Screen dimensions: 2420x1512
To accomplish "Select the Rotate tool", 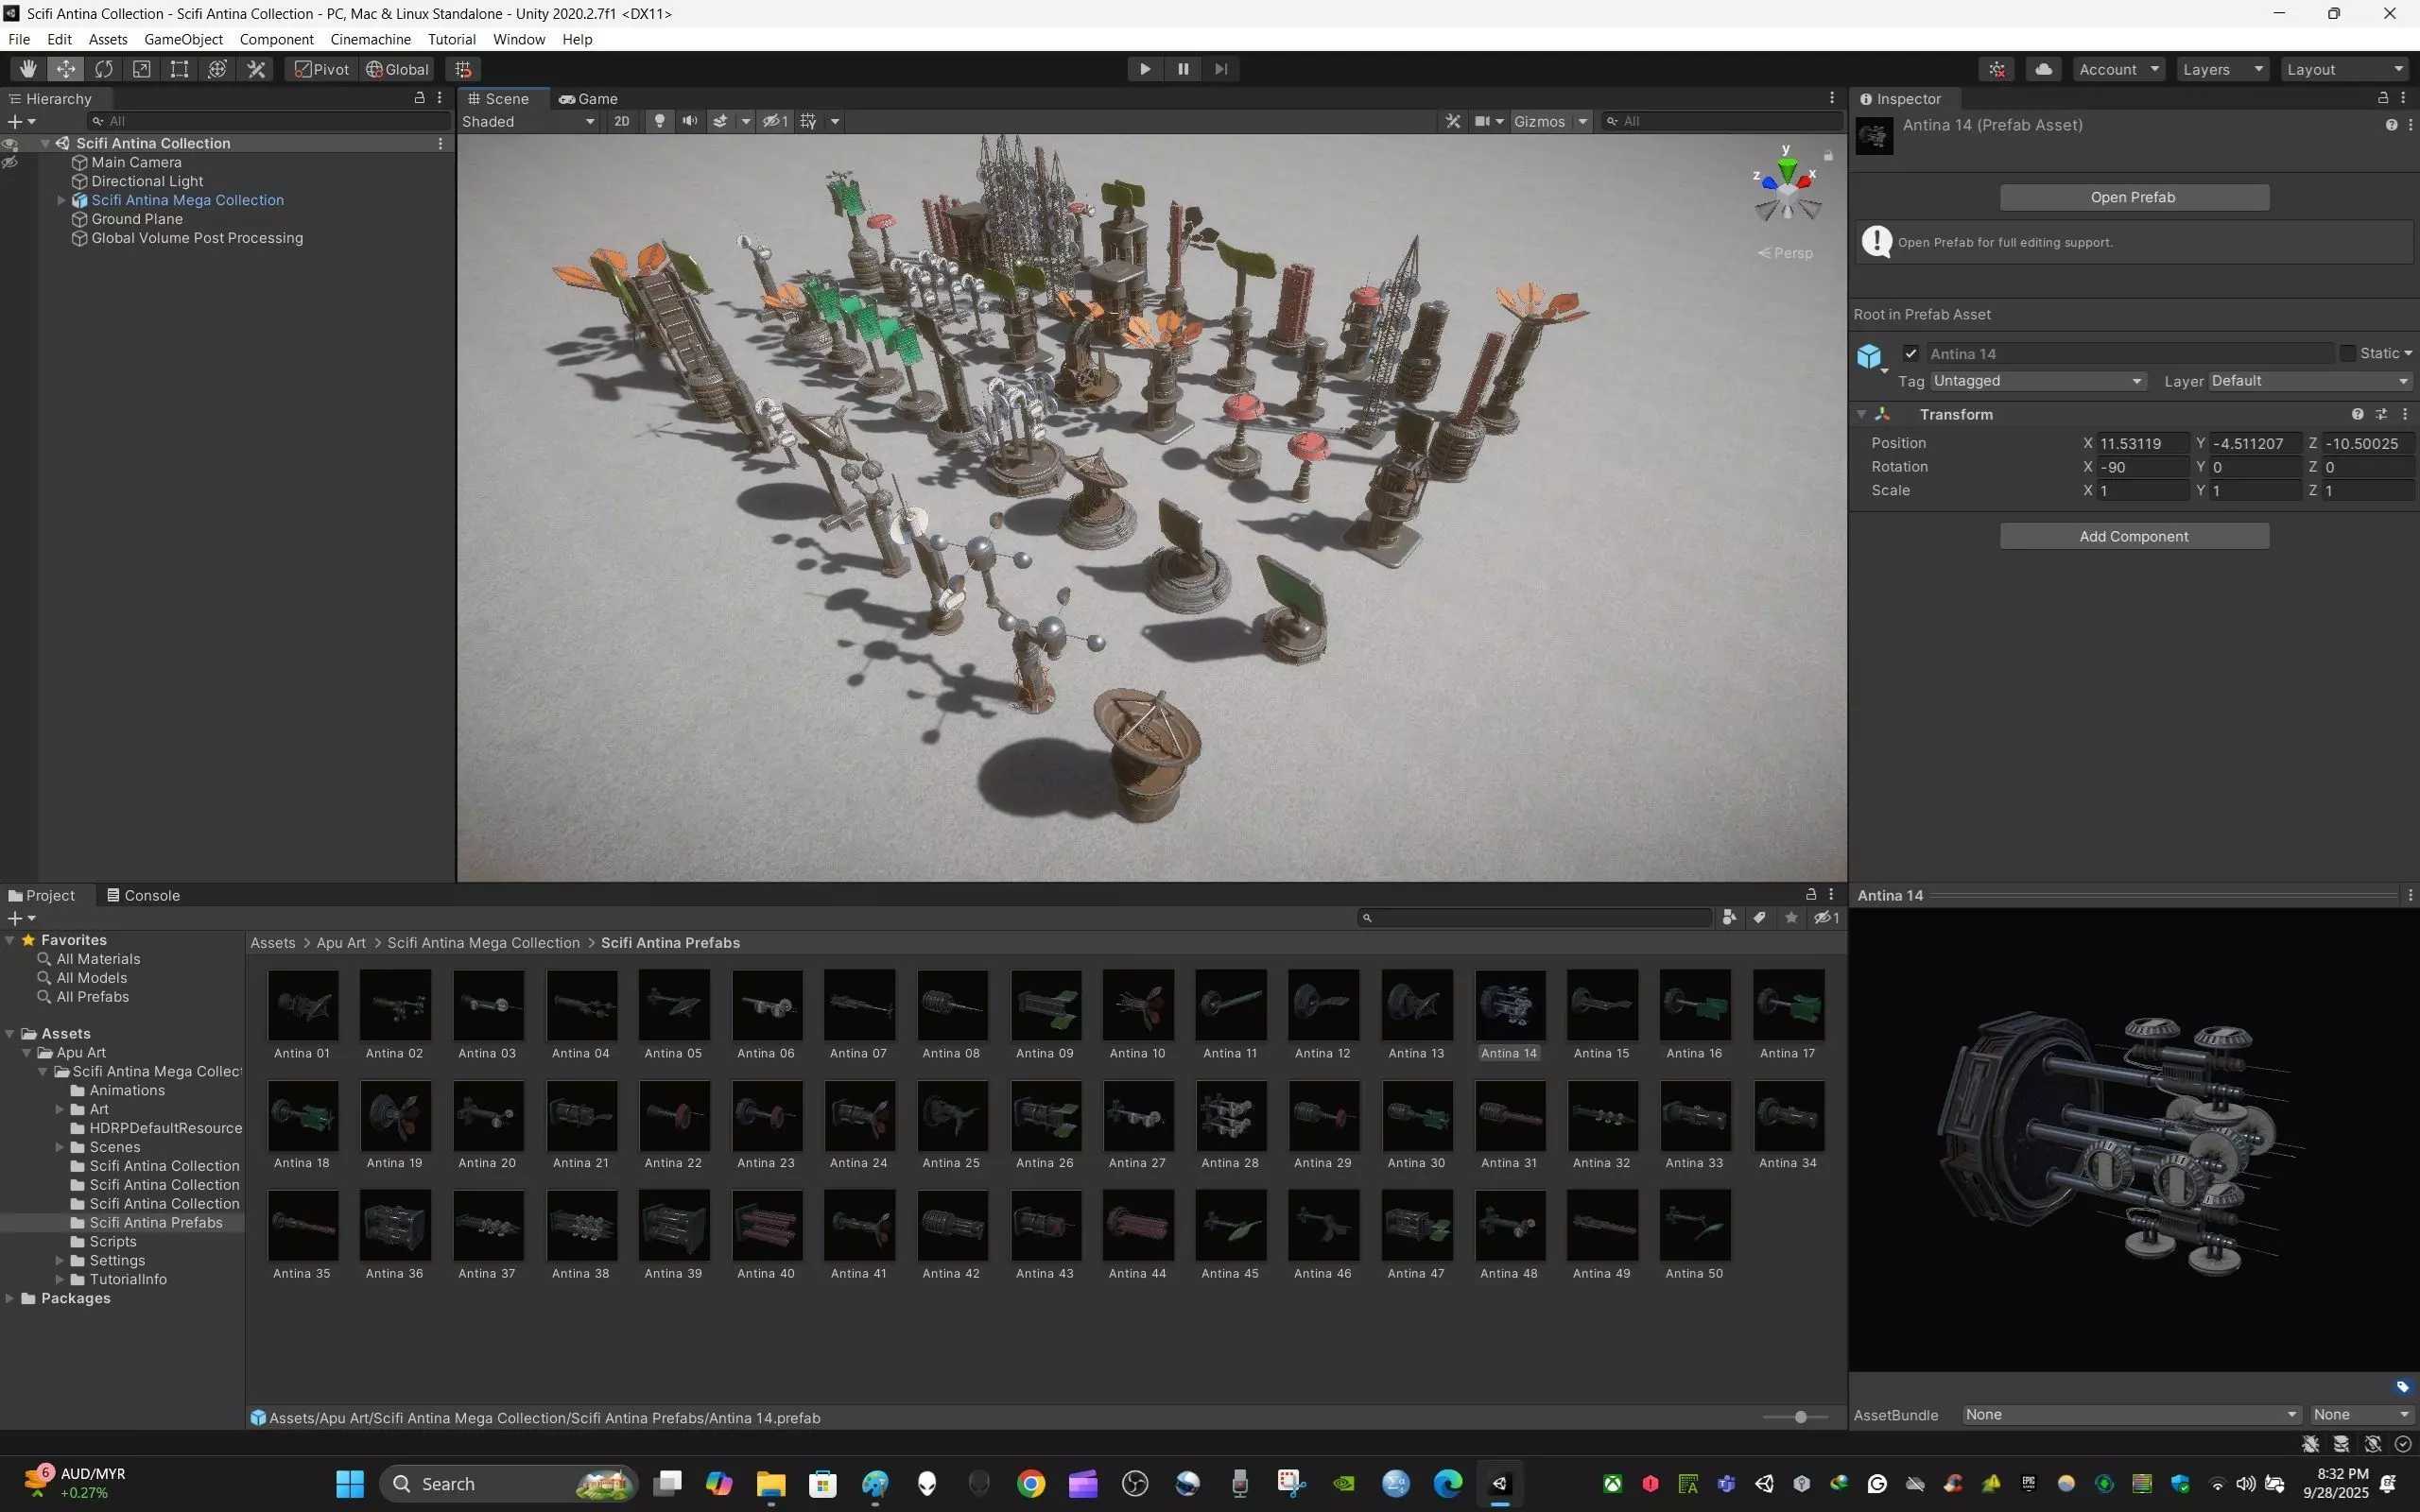I will tap(104, 69).
